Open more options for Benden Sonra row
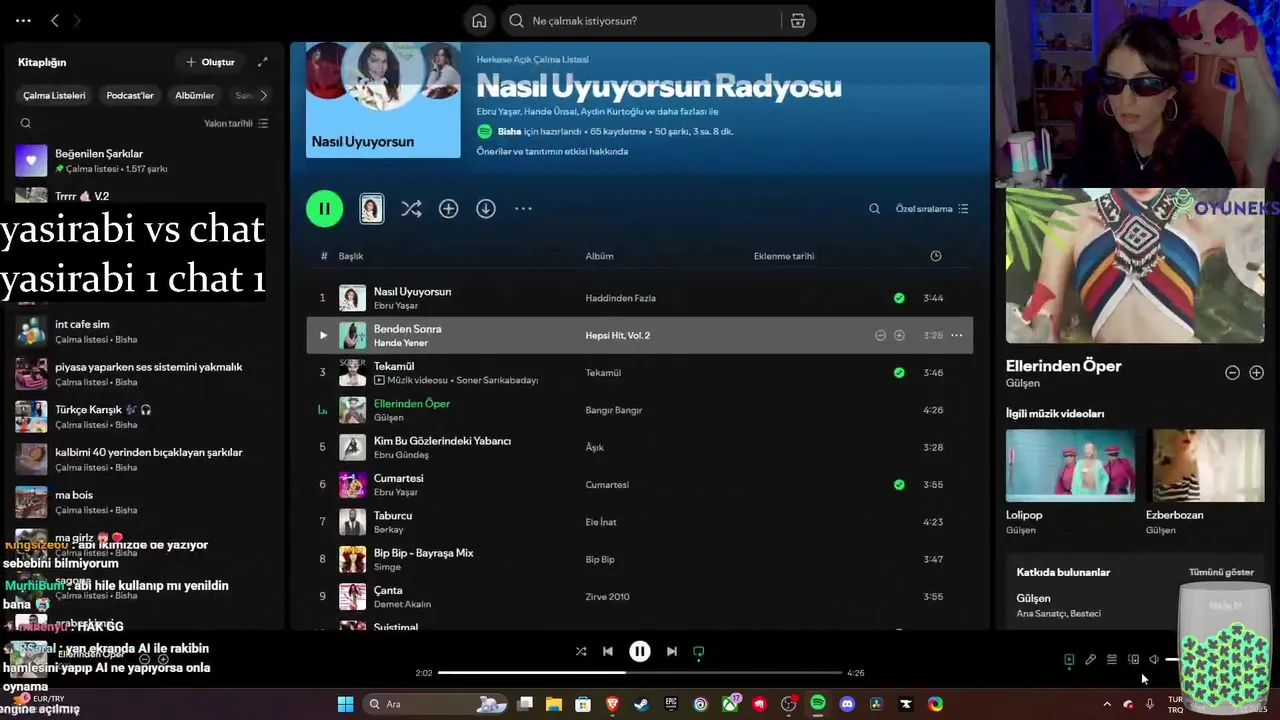 956,335
